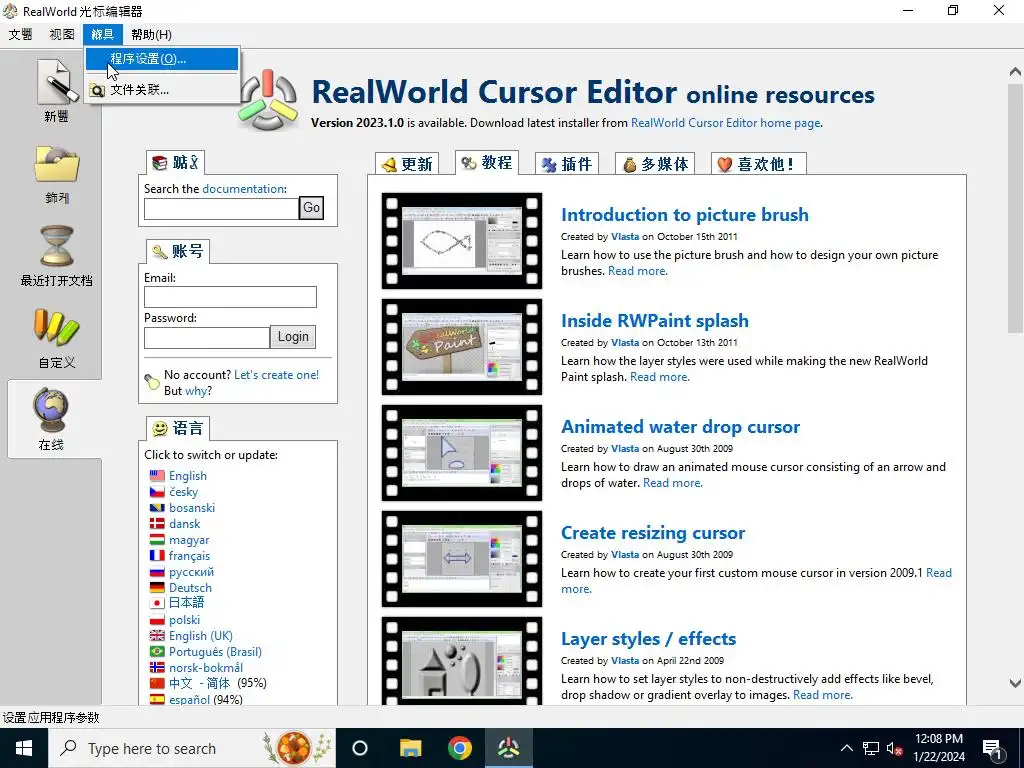Screen dimensions: 1024x768
Task: Click inside the Email field
Action: click(x=230, y=297)
